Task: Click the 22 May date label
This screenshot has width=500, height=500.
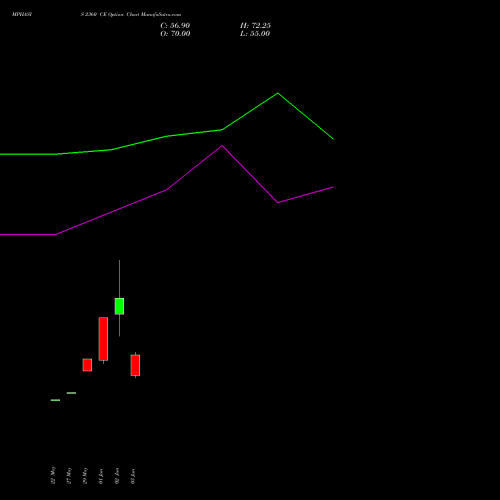Action: pyautogui.click(x=53, y=475)
